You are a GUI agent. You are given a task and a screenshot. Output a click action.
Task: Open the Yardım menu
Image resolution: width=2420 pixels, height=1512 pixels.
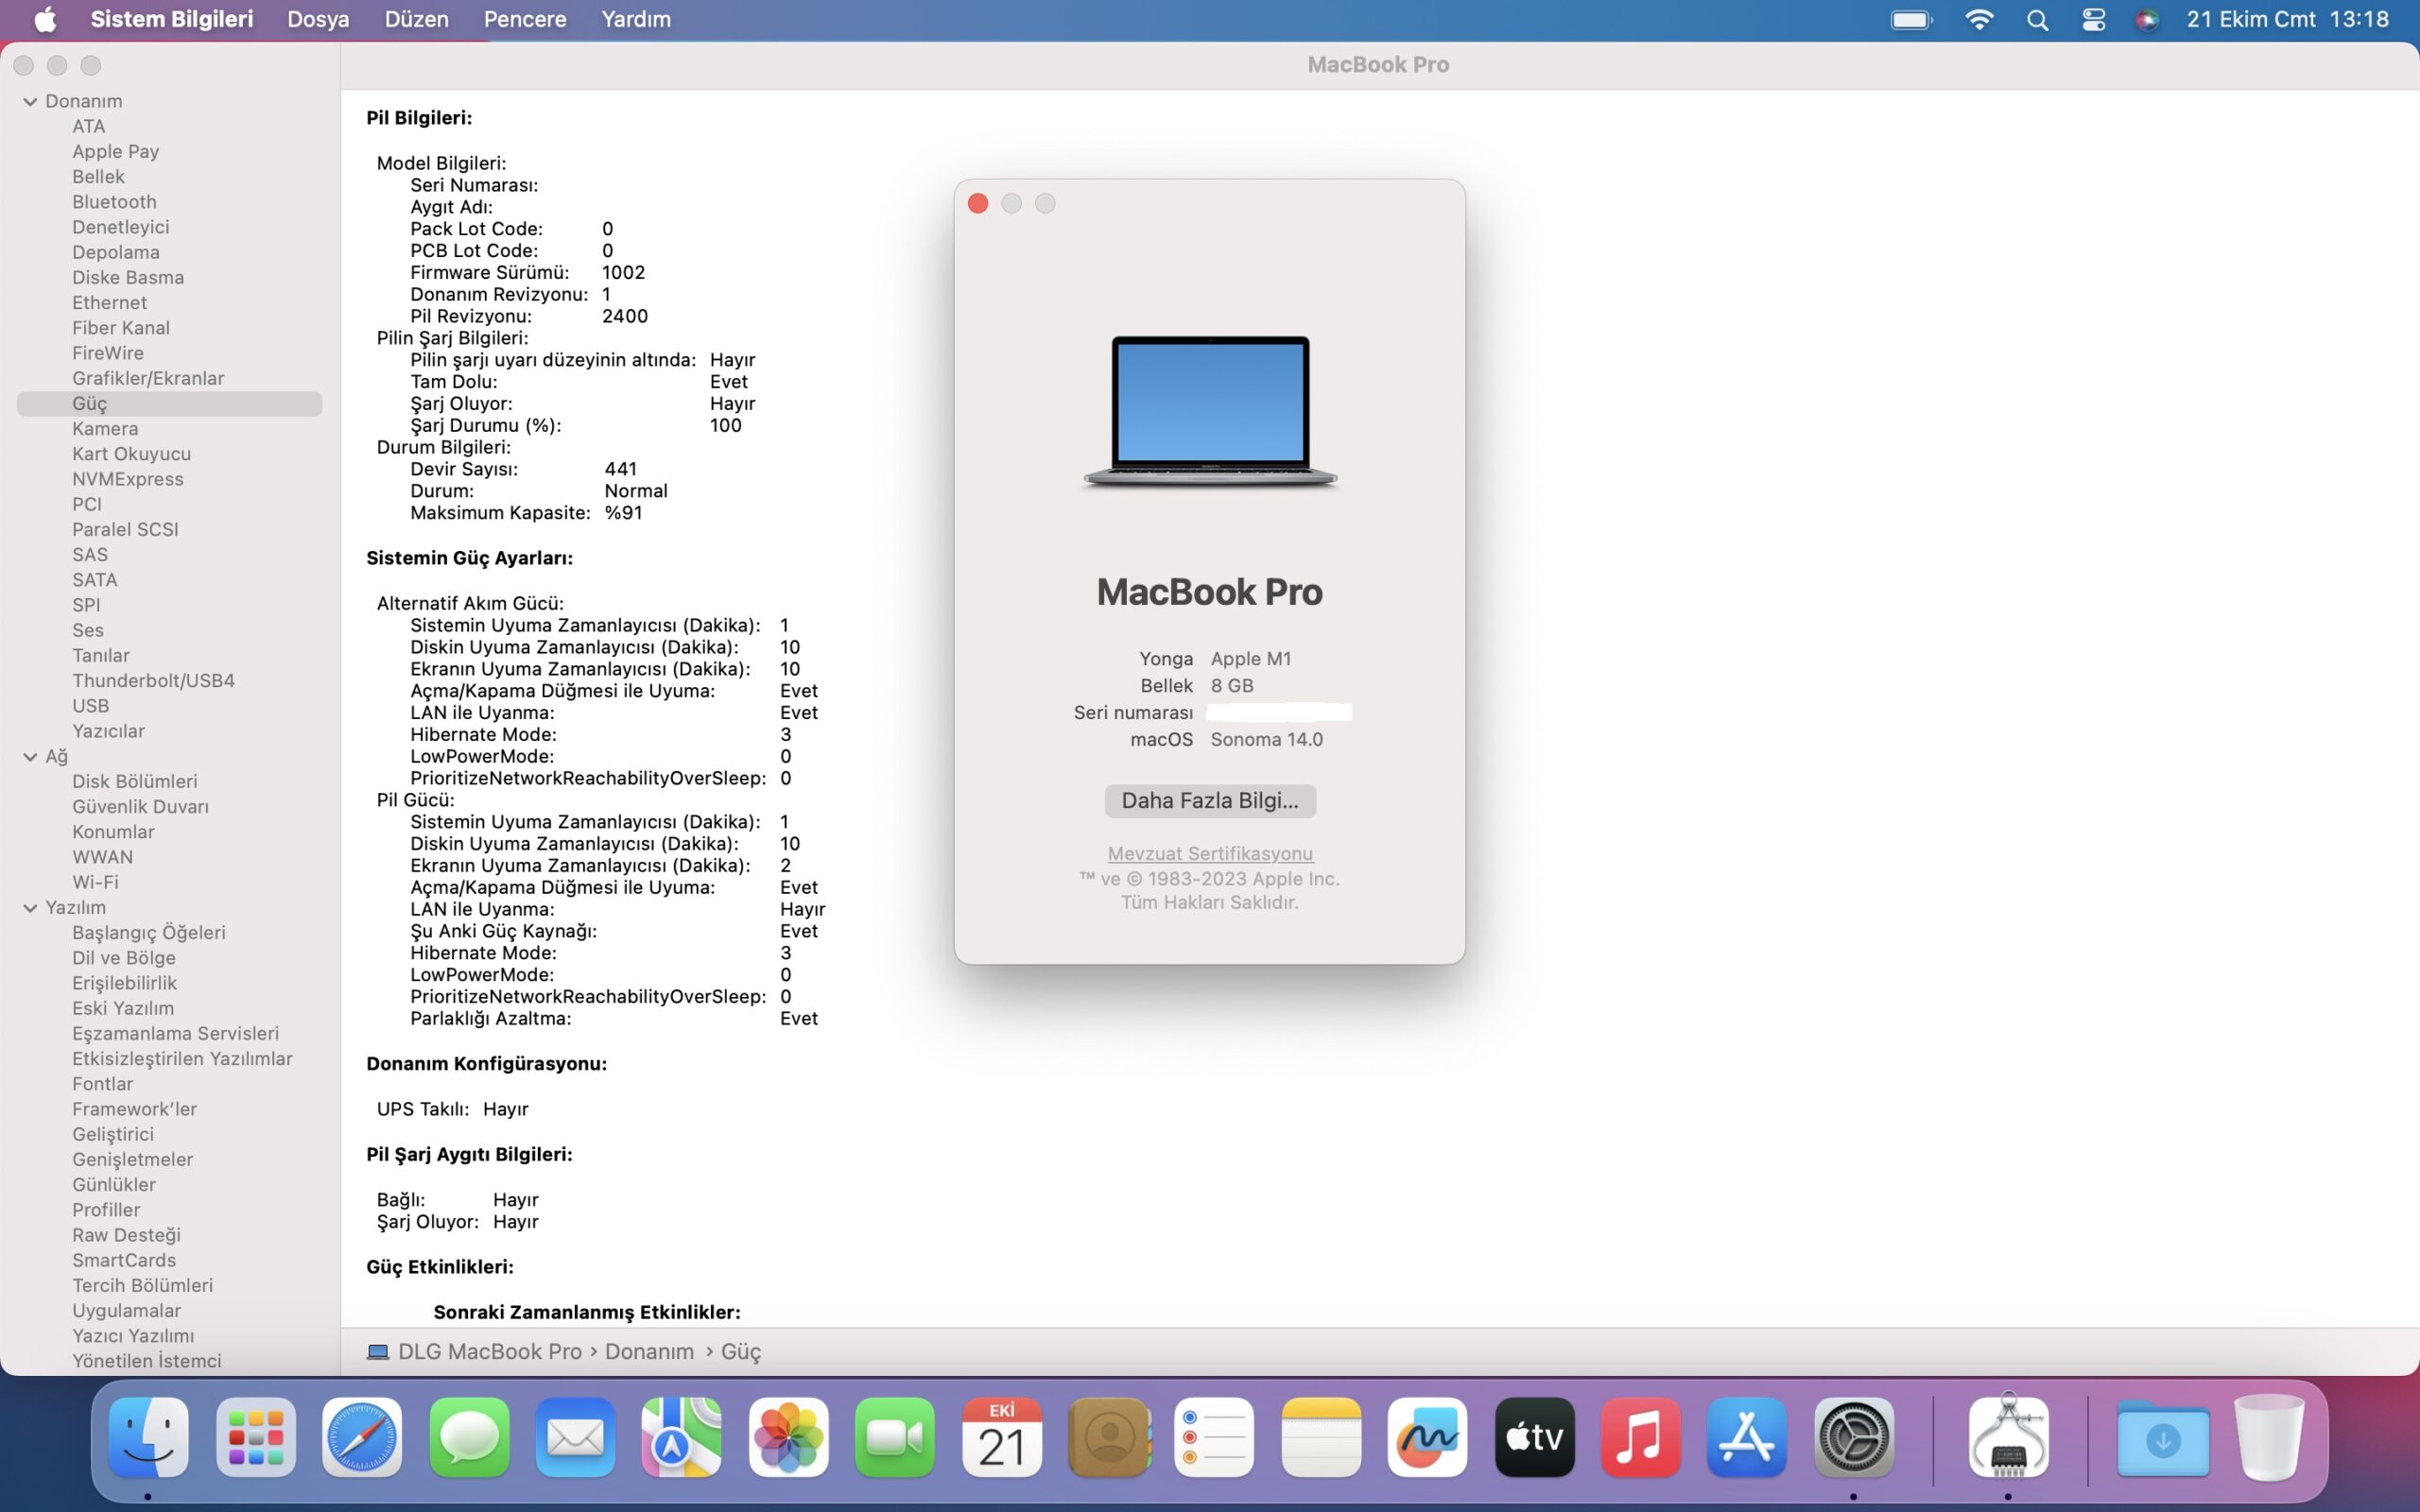coord(636,19)
